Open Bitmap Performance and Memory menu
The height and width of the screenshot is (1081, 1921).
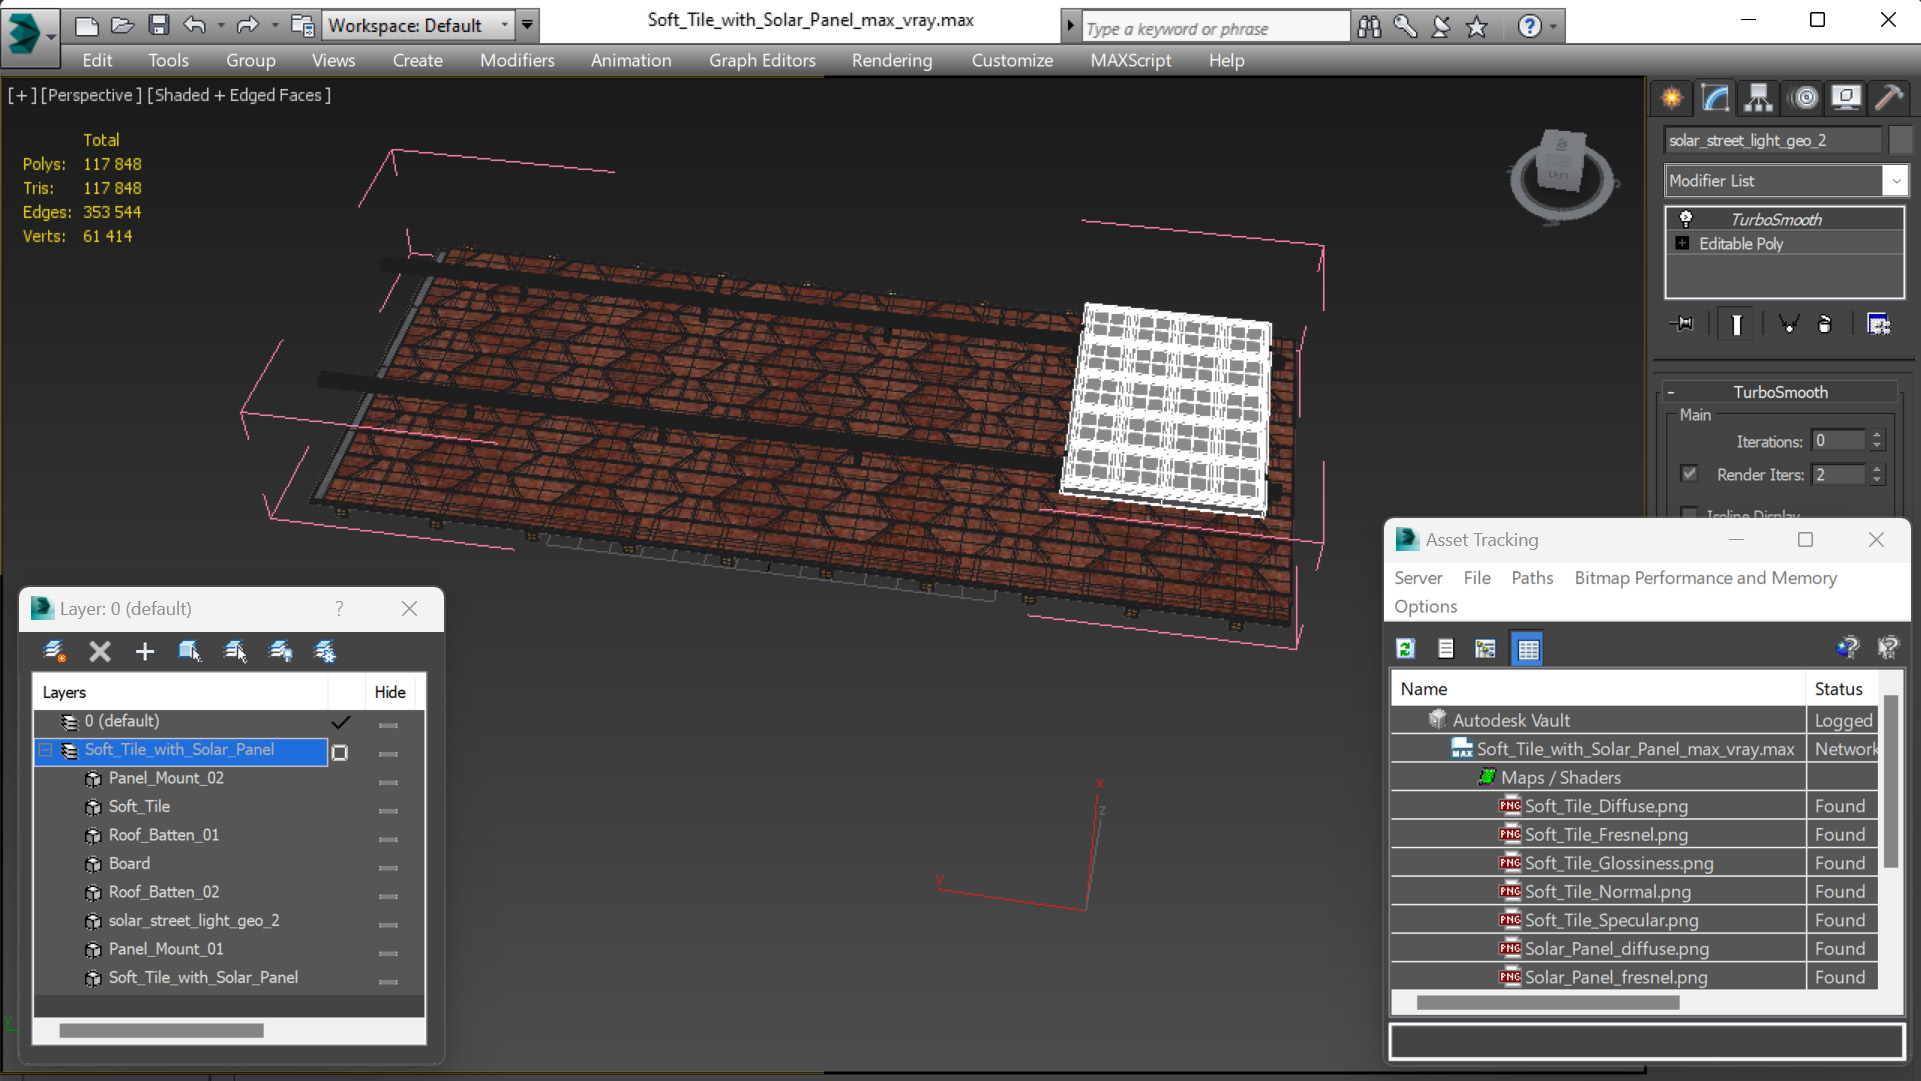click(1705, 578)
